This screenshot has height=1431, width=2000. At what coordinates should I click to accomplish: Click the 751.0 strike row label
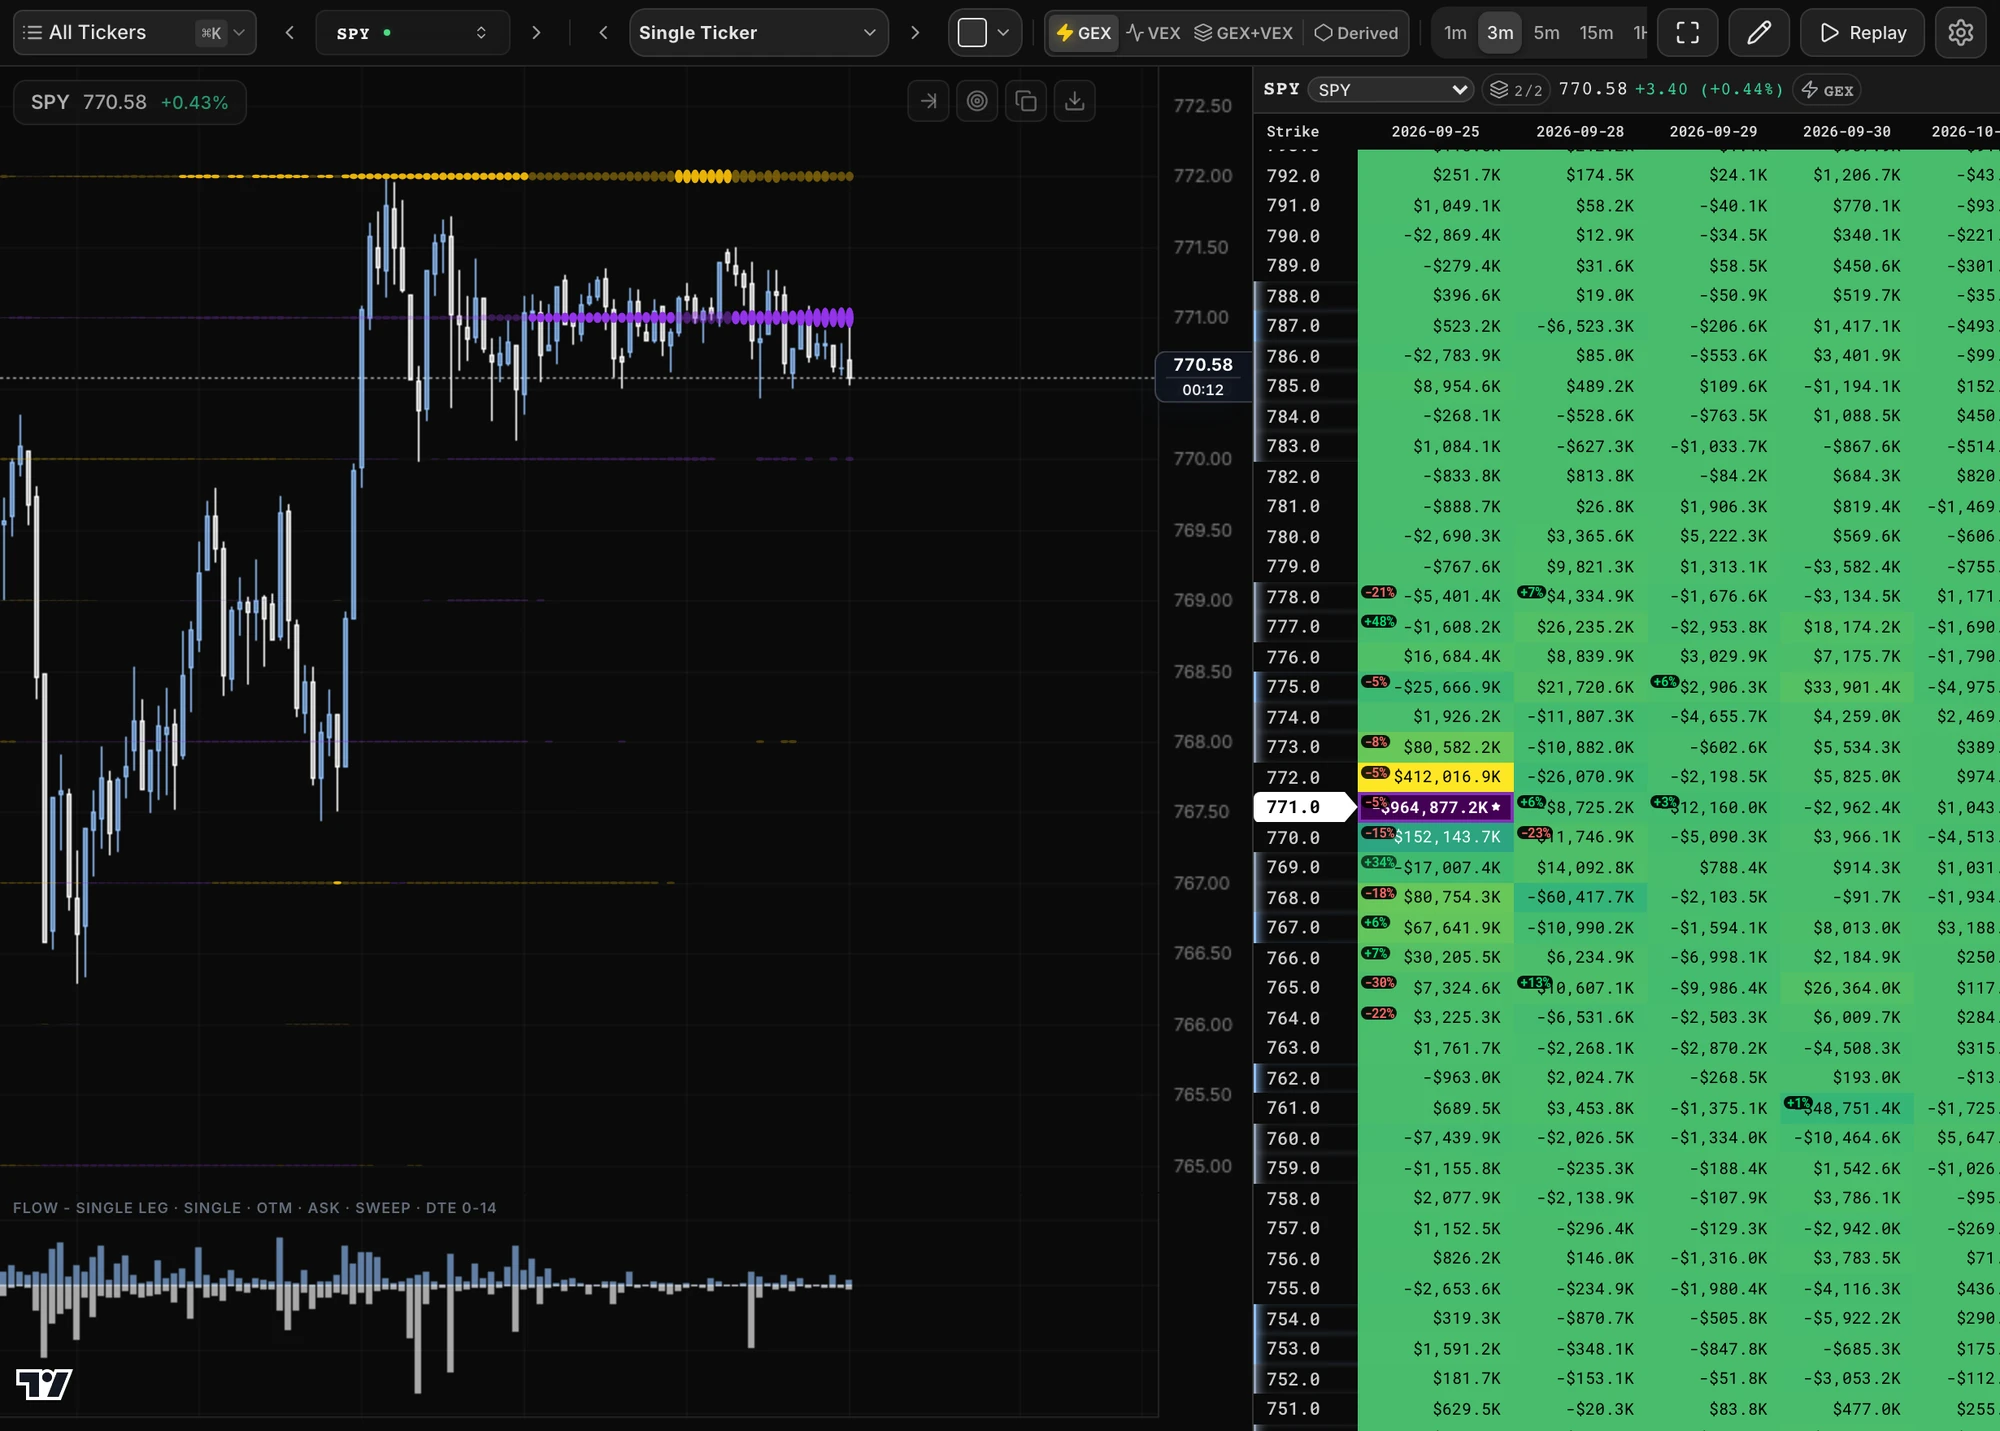(x=1293, y=1409)
